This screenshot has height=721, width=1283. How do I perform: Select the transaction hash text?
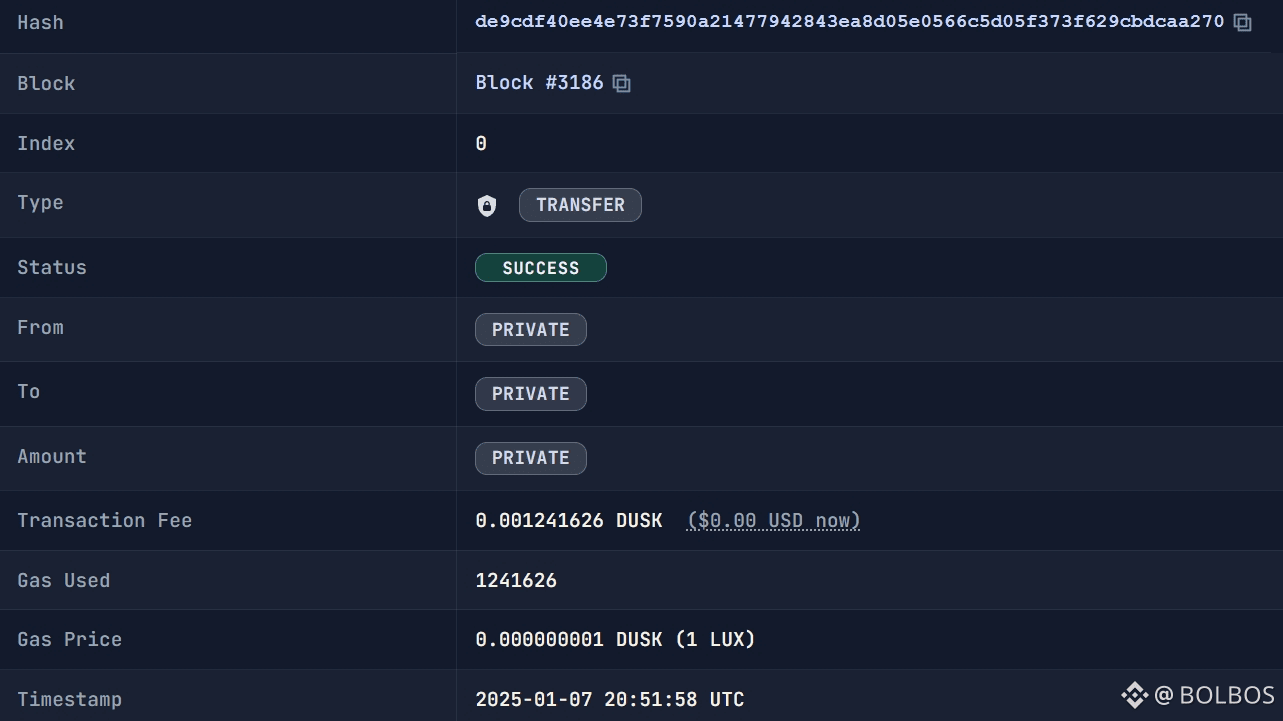(849, 22)
